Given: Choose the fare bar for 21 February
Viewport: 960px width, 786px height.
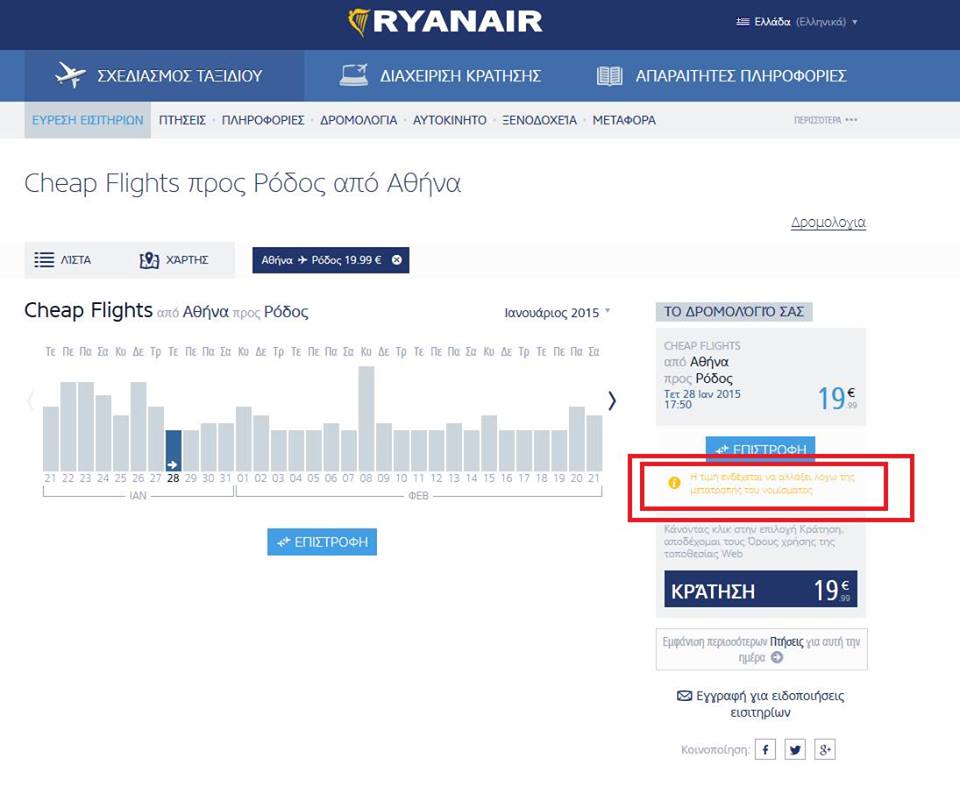Looking at the screenshot, I should [594, 443].
